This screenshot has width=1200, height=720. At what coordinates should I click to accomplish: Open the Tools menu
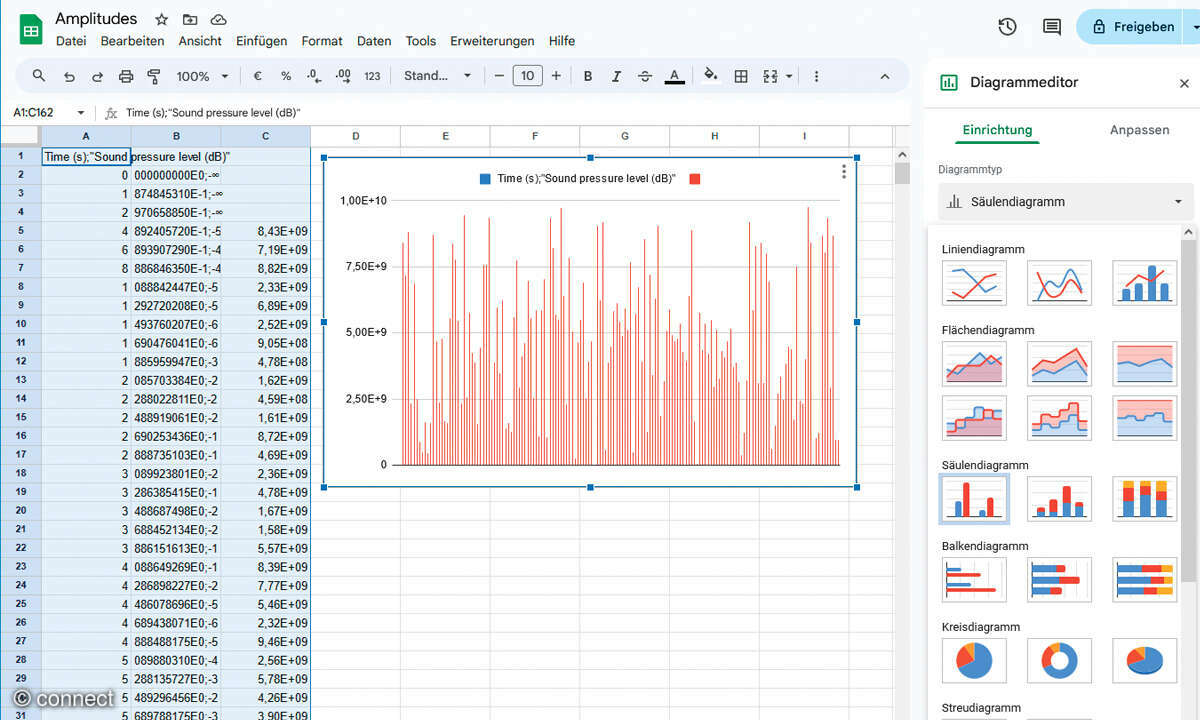pos(421,41)
